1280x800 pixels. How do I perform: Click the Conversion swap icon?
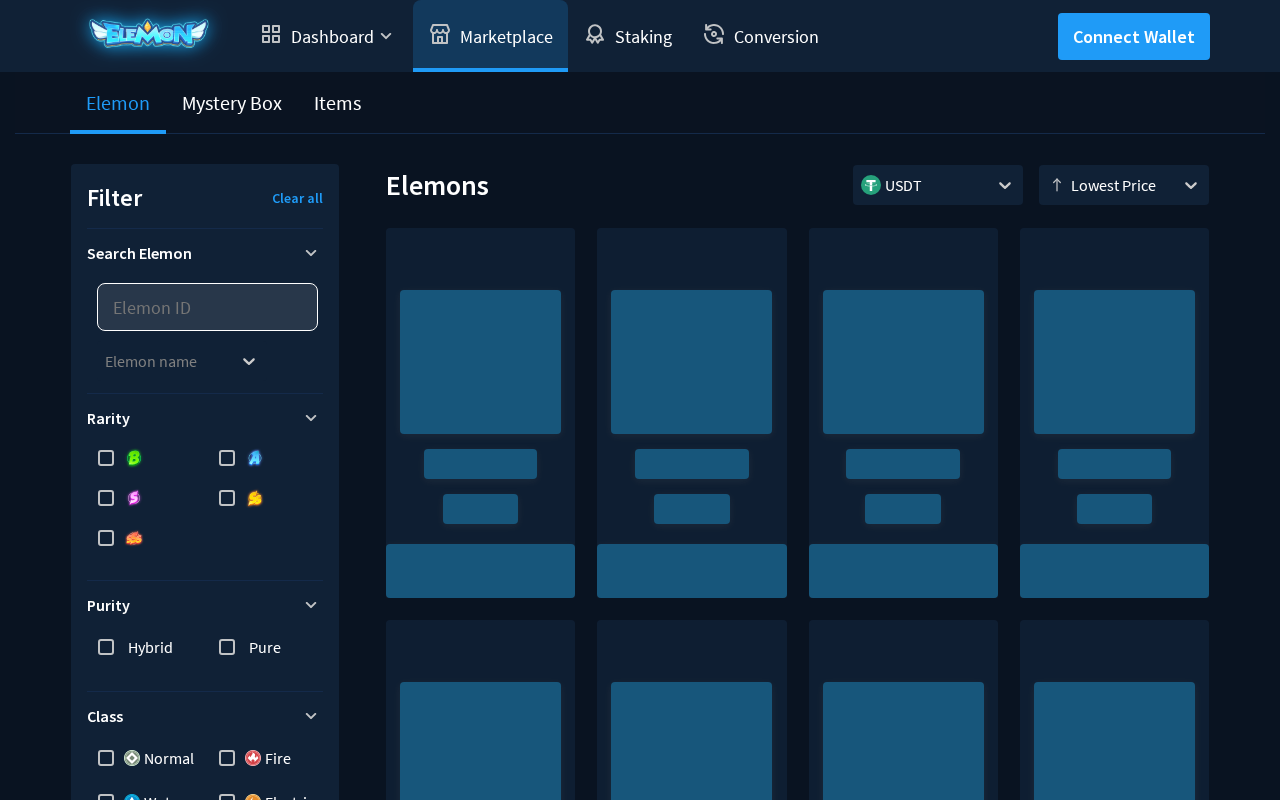point(714,35)
